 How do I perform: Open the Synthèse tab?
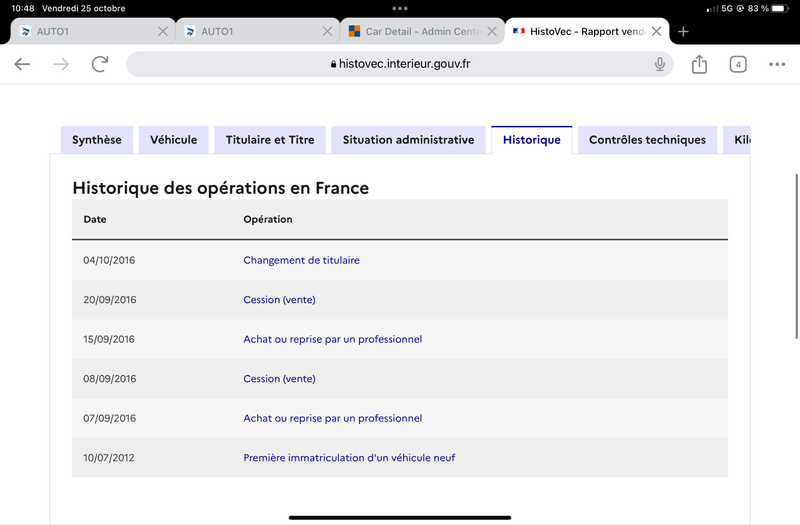point(96,140)
